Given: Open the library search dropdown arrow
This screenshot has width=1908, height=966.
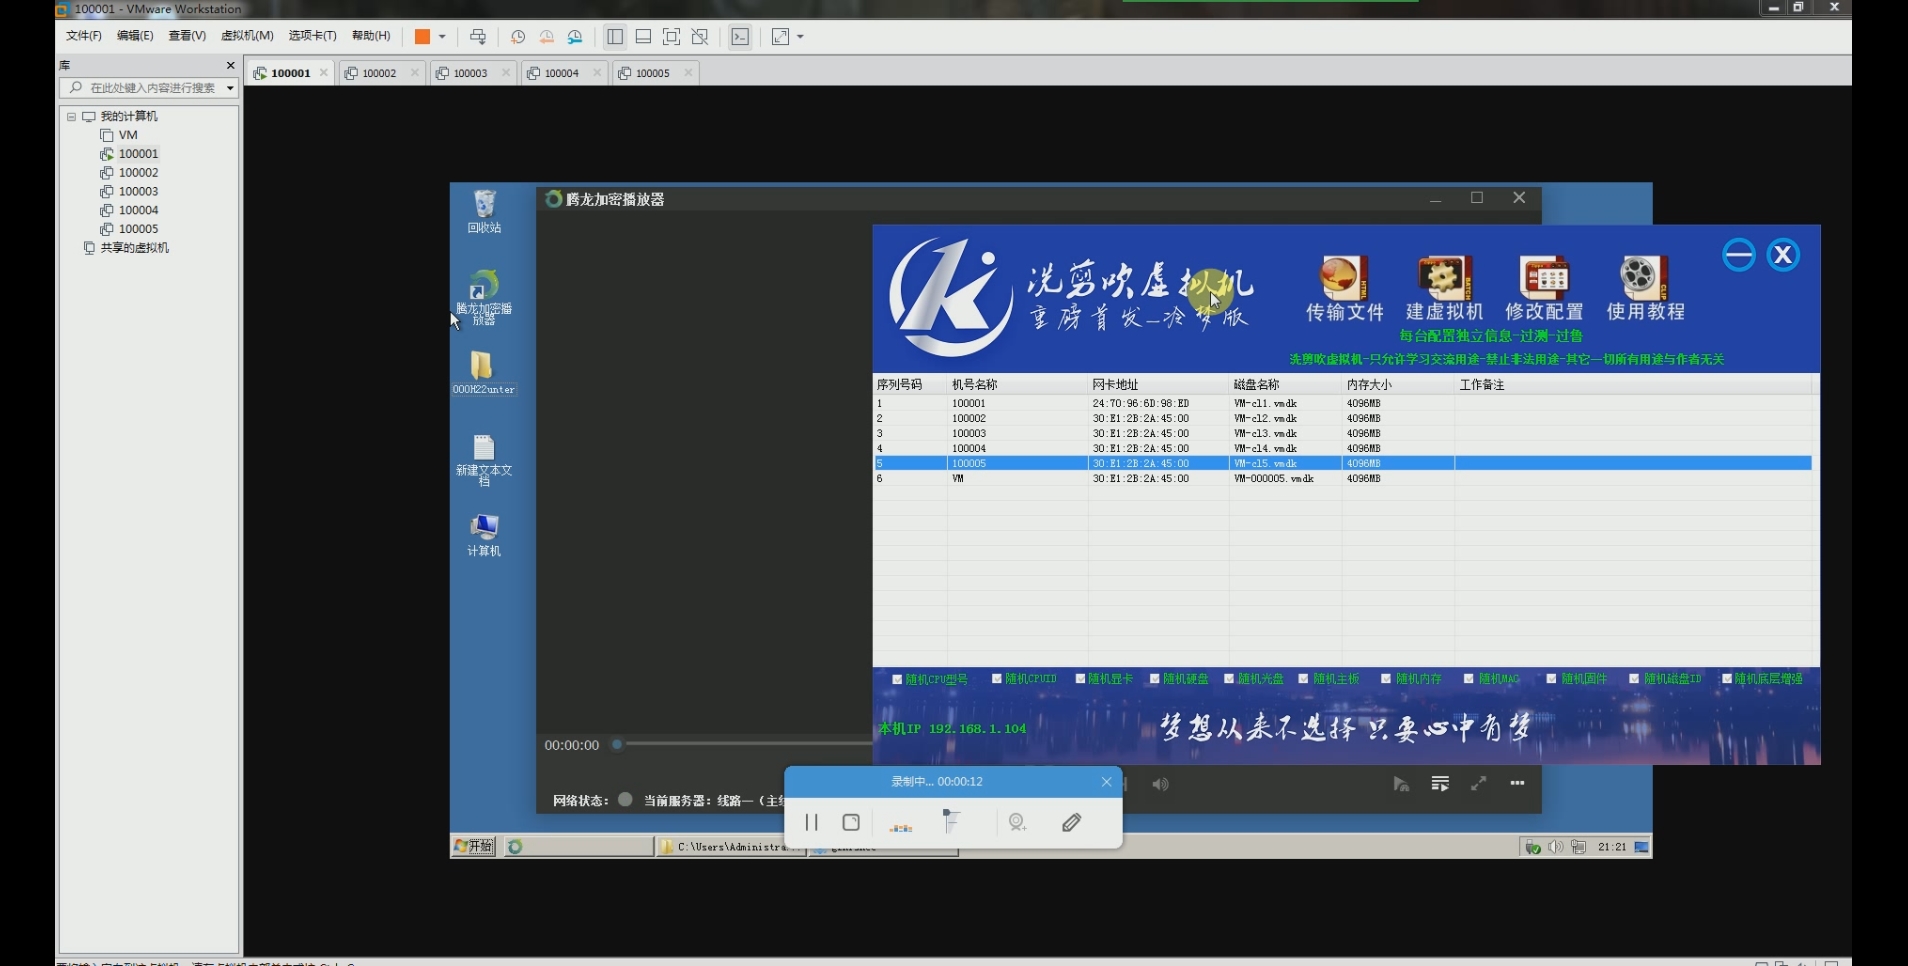Looking at the screenshot, I should (230, 88).
